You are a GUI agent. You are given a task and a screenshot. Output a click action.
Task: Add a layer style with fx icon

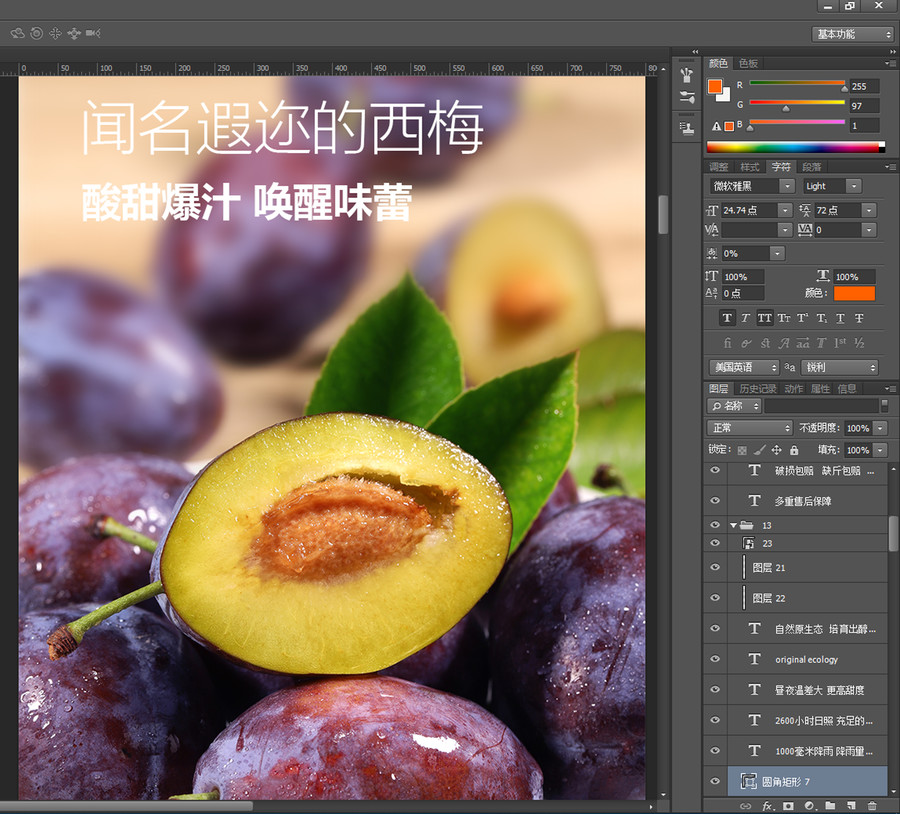[767, 807]
